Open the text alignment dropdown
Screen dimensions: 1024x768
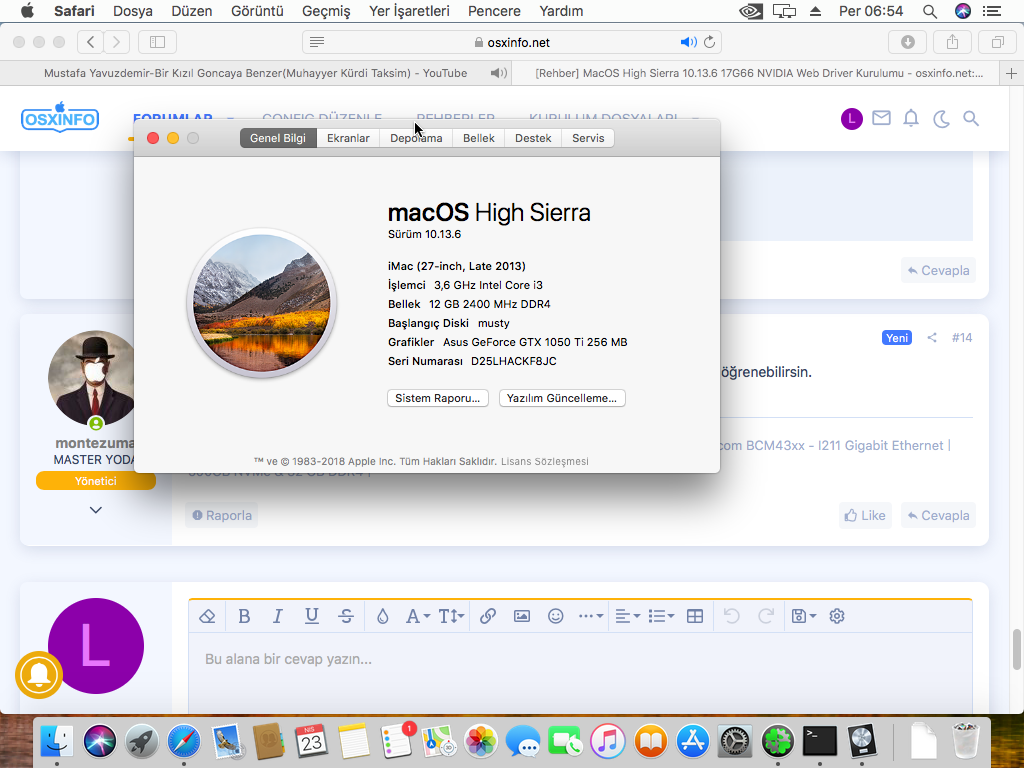pyautogui.click(x=626, y=616)
